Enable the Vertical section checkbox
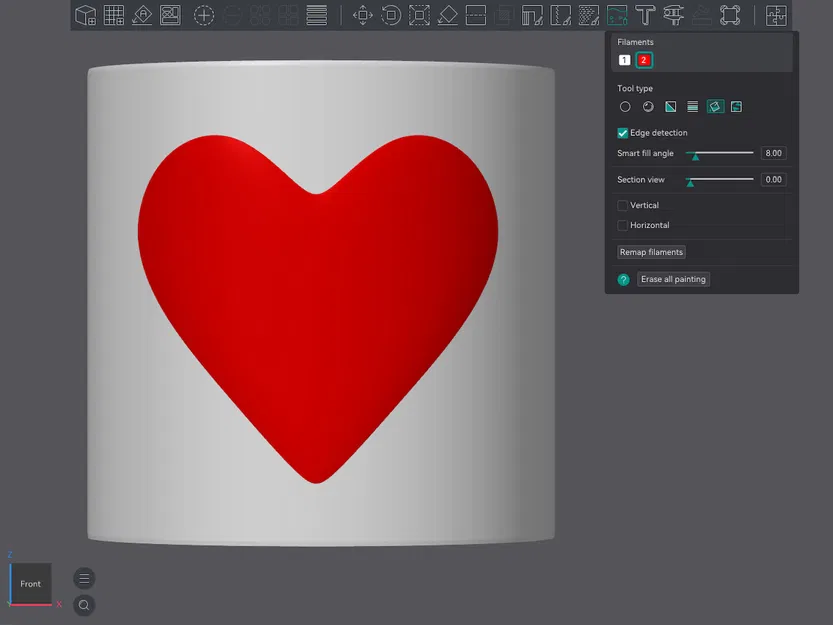 click(623, 205)
